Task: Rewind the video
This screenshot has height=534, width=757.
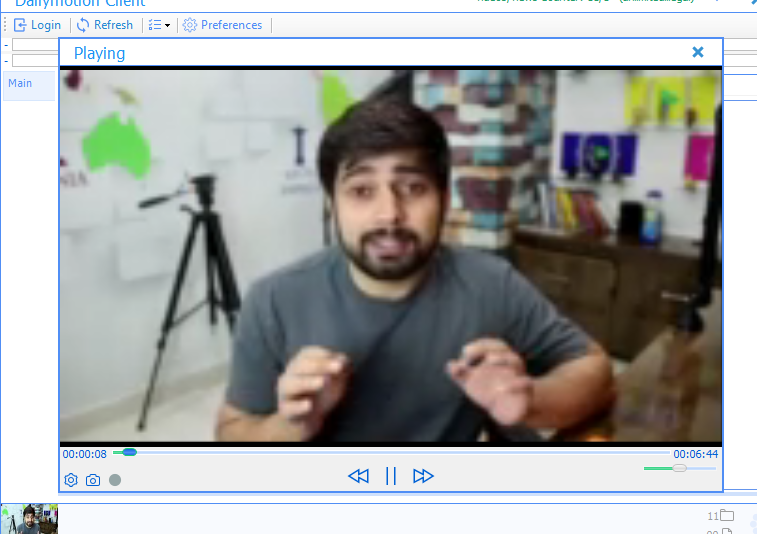Action: [x=358, y=476]
